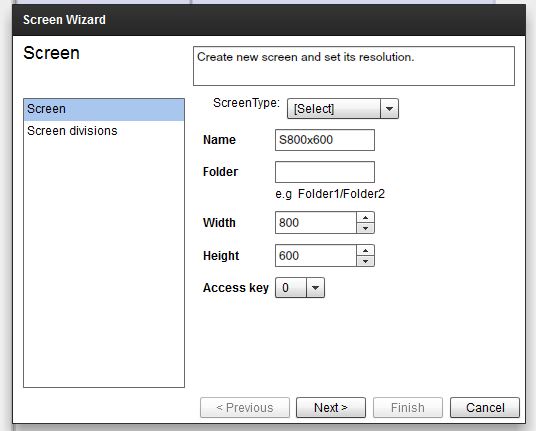The height and width of the screenshot is (431, 536).
Task: Click the description text box
Action: click(x=354, y=66)
